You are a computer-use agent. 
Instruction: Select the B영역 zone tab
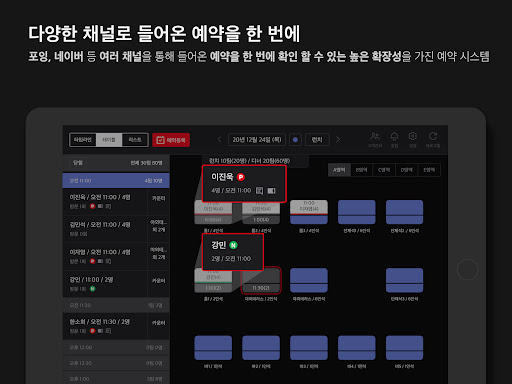[361, 170]
